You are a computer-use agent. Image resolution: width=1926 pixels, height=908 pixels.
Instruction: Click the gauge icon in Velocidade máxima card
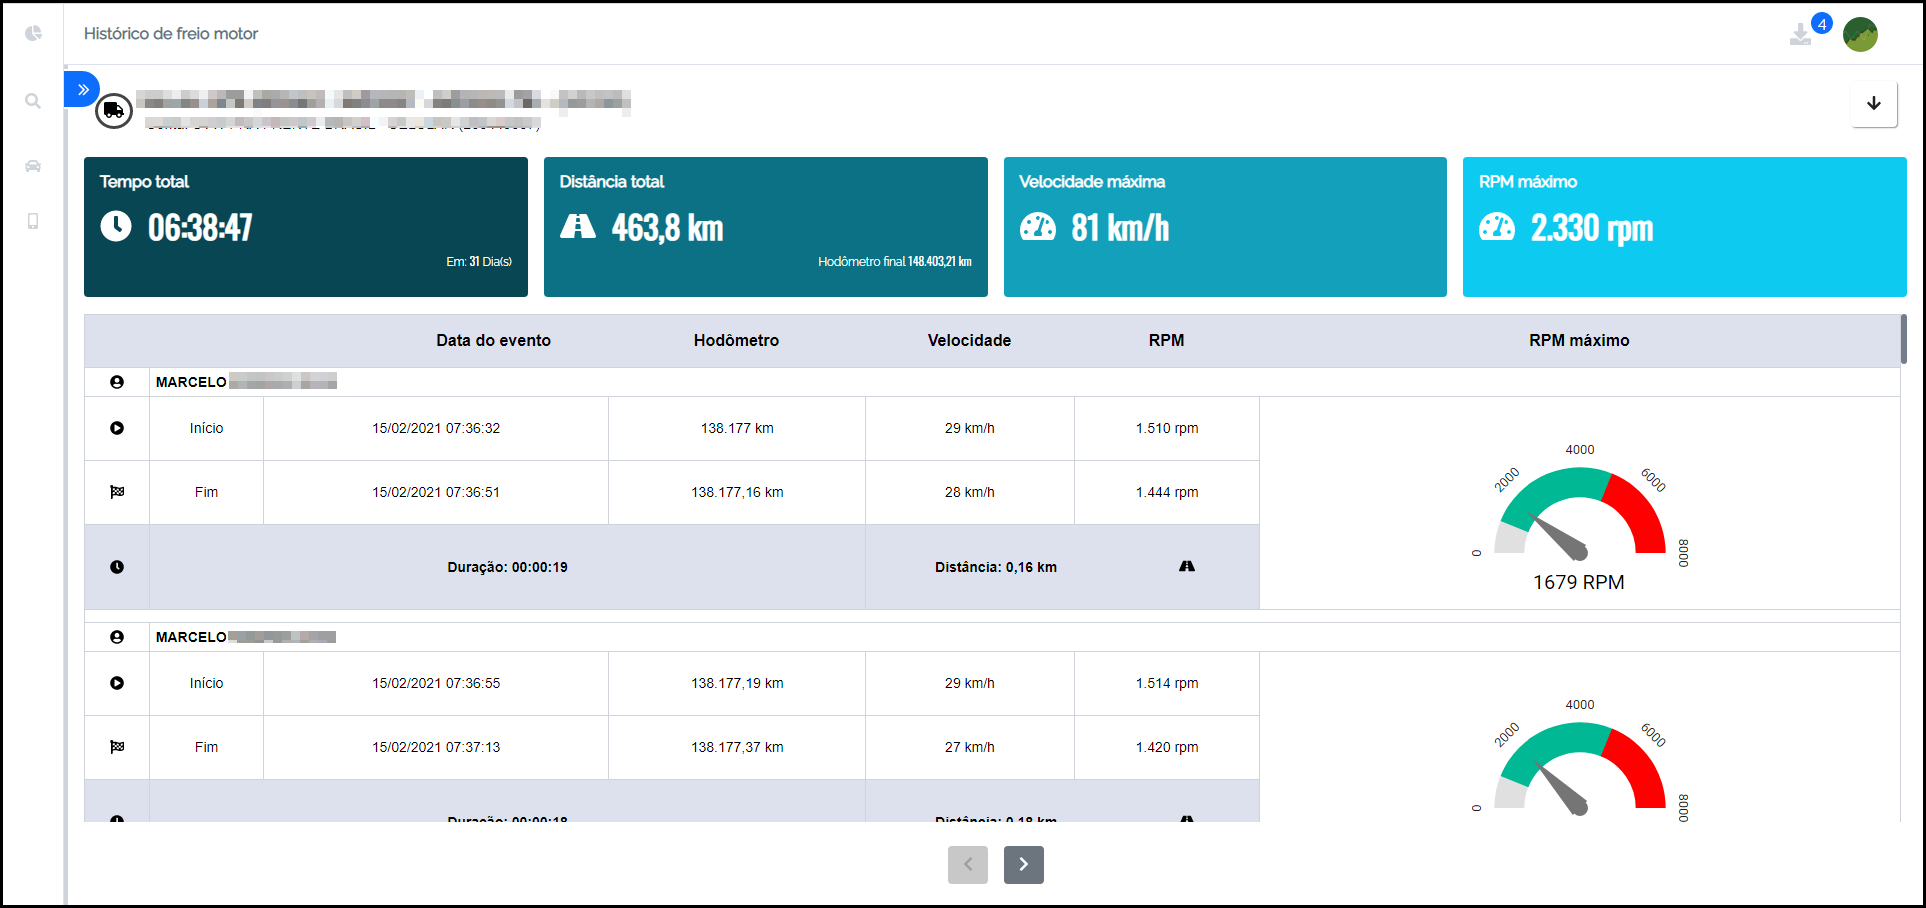1037,227
